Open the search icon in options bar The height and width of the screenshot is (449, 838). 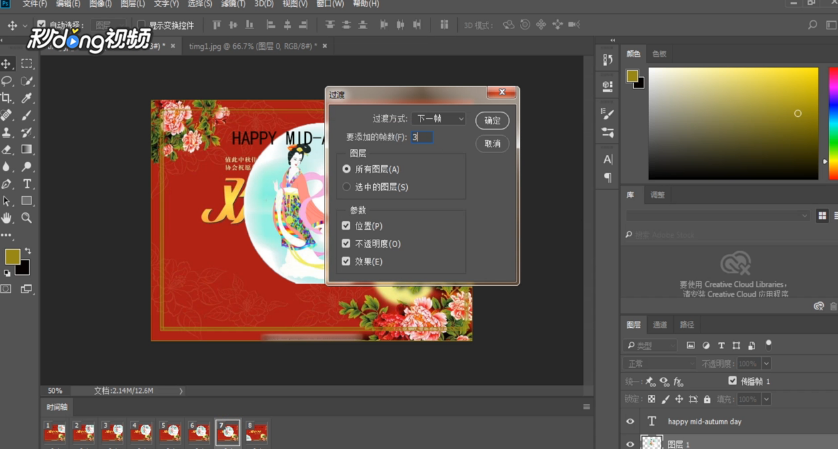812,25
